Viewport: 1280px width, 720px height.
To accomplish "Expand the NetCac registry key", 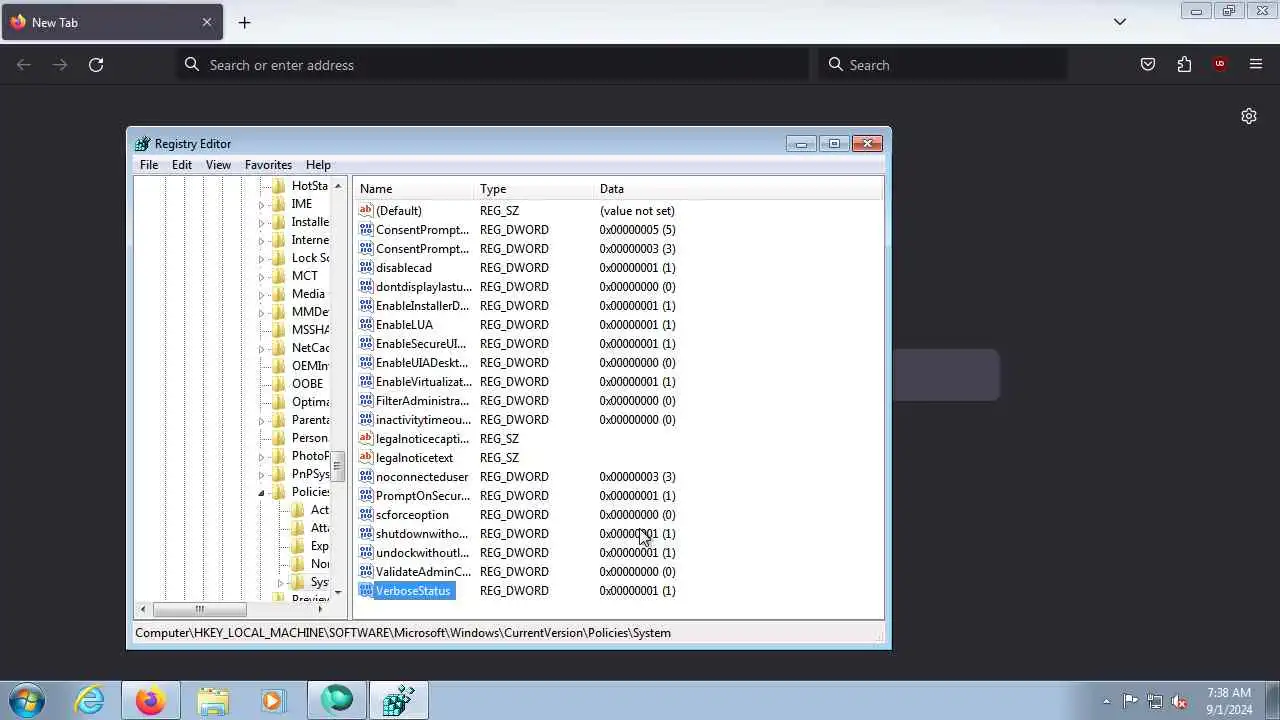I will point(262,349).
